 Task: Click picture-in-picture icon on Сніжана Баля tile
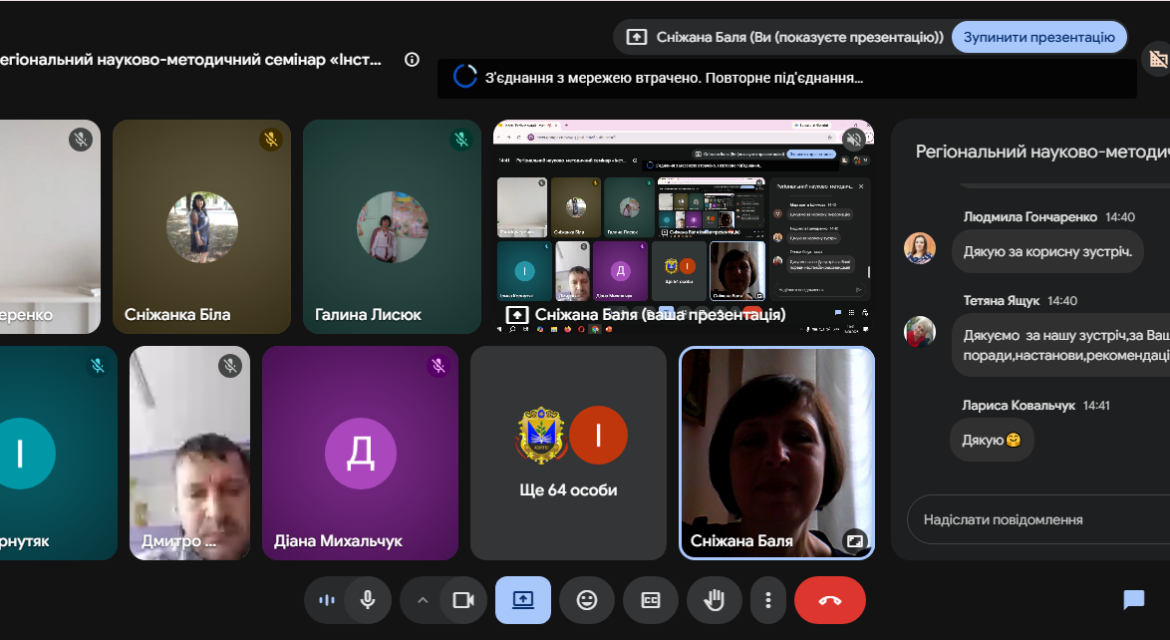point(854,541)
